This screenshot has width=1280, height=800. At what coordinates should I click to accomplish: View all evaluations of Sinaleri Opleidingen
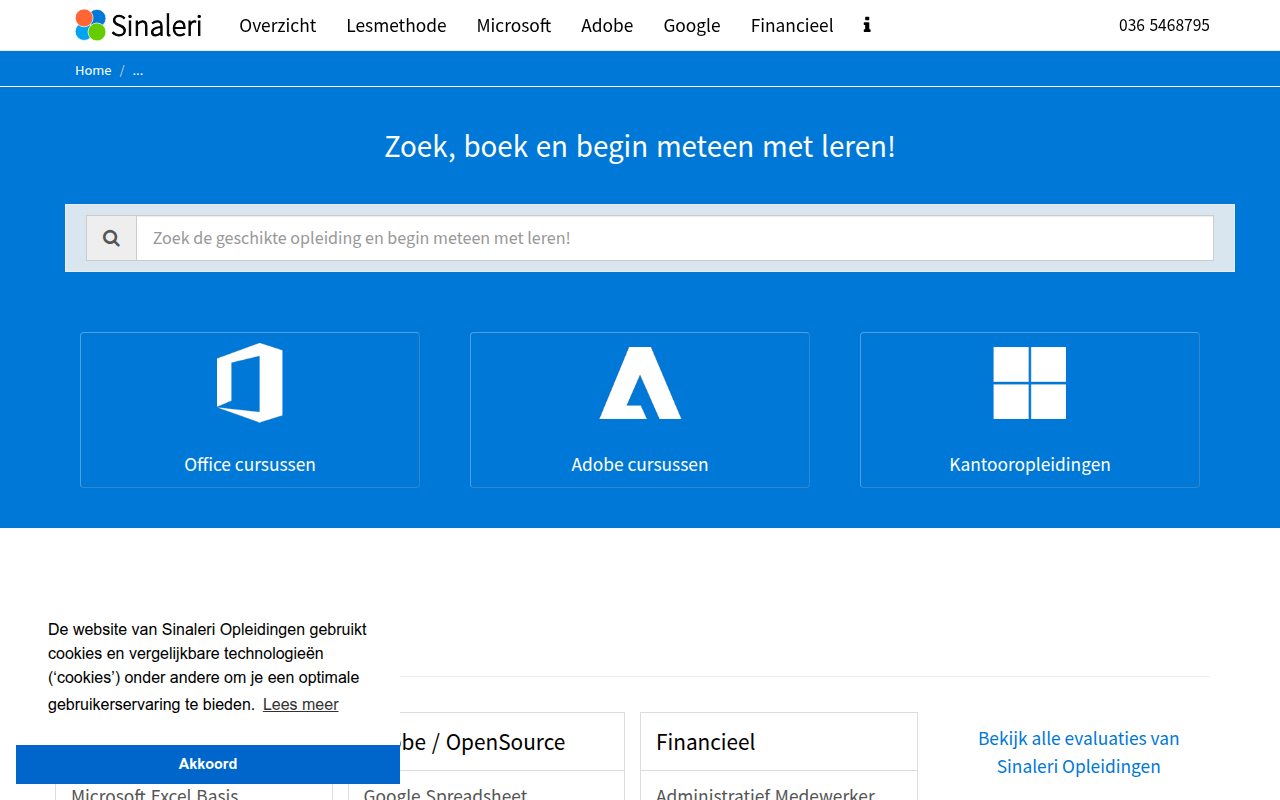click(1079, 752)
